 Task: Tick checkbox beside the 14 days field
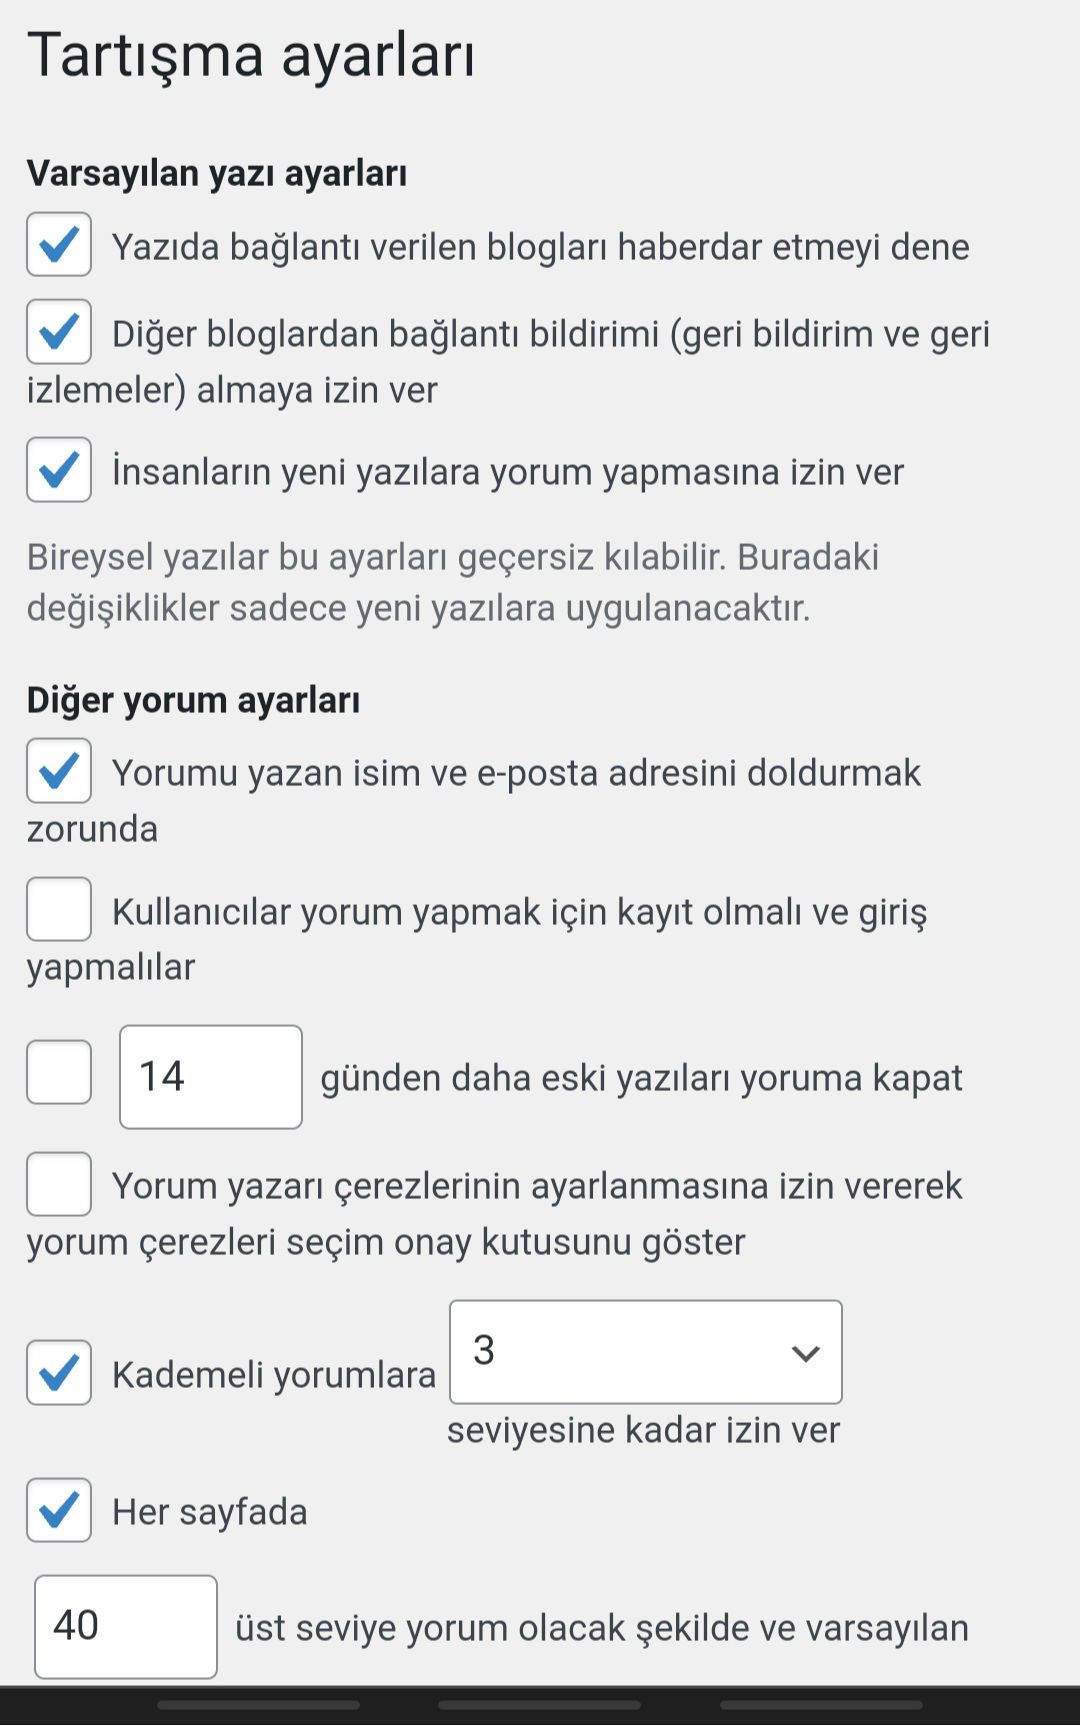pyautogui.click(x=59, y=1072)
